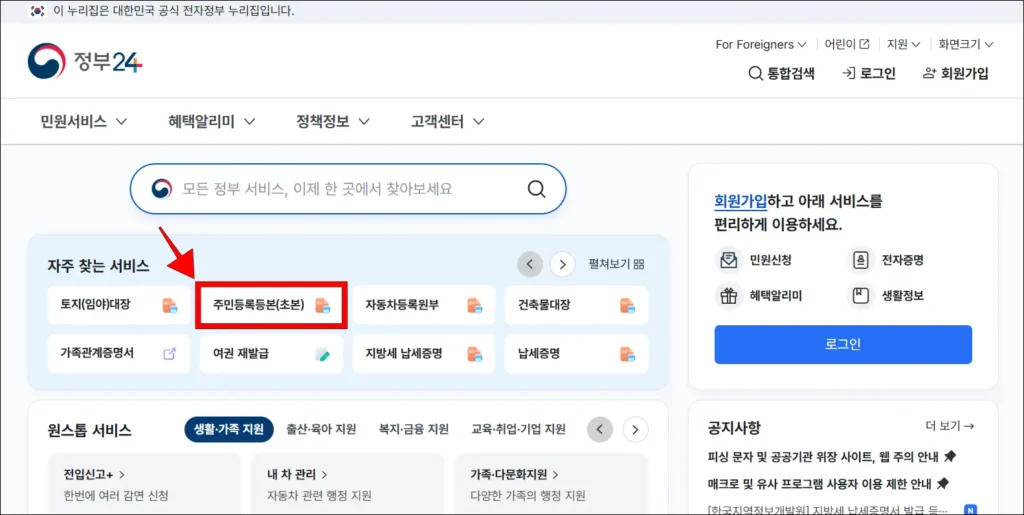
Task: Click the Korean flag icon in the top banner
Action: point(38,11)
